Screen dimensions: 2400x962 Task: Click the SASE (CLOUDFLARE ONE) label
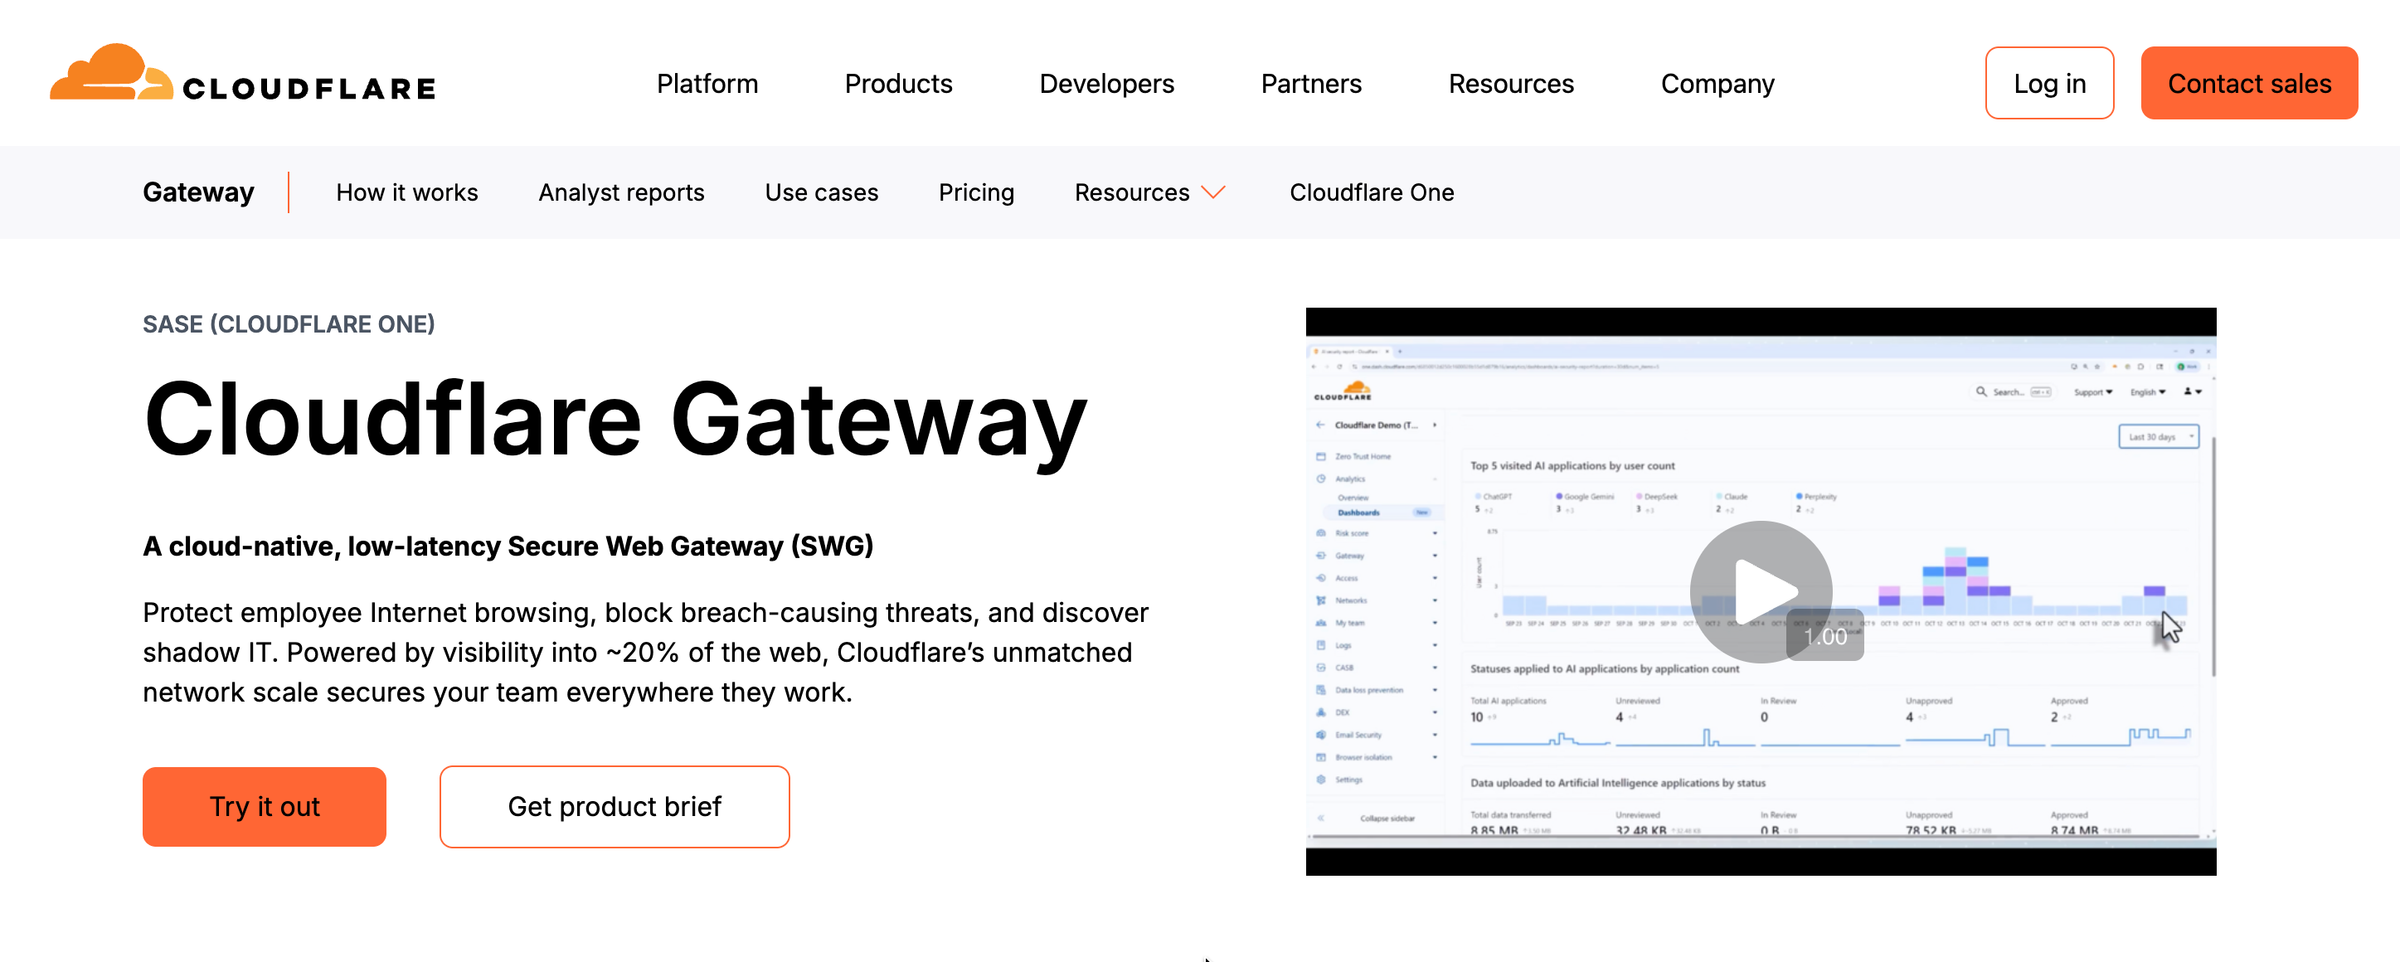click(x=288, y=324)
